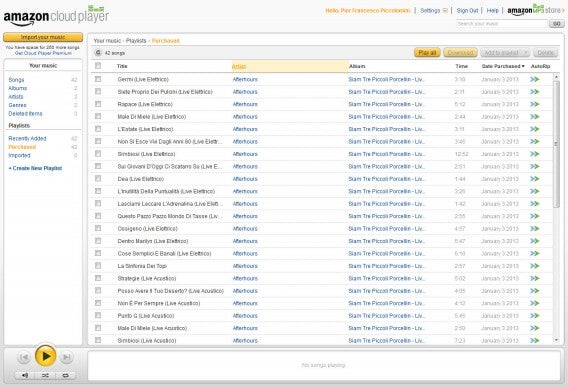Image resolution: width=568 pixels, height=387 pixels.
Task: Open the Recently Added playlist
Action: pyautogui.click(x=27, y=138)
